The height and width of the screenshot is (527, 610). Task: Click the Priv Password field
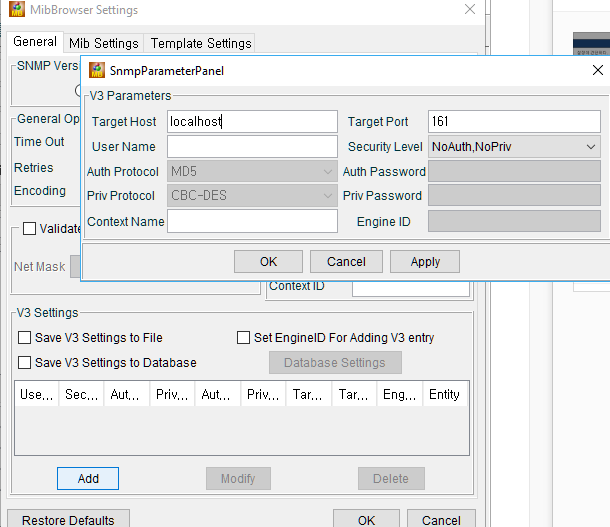pos(514,196)
